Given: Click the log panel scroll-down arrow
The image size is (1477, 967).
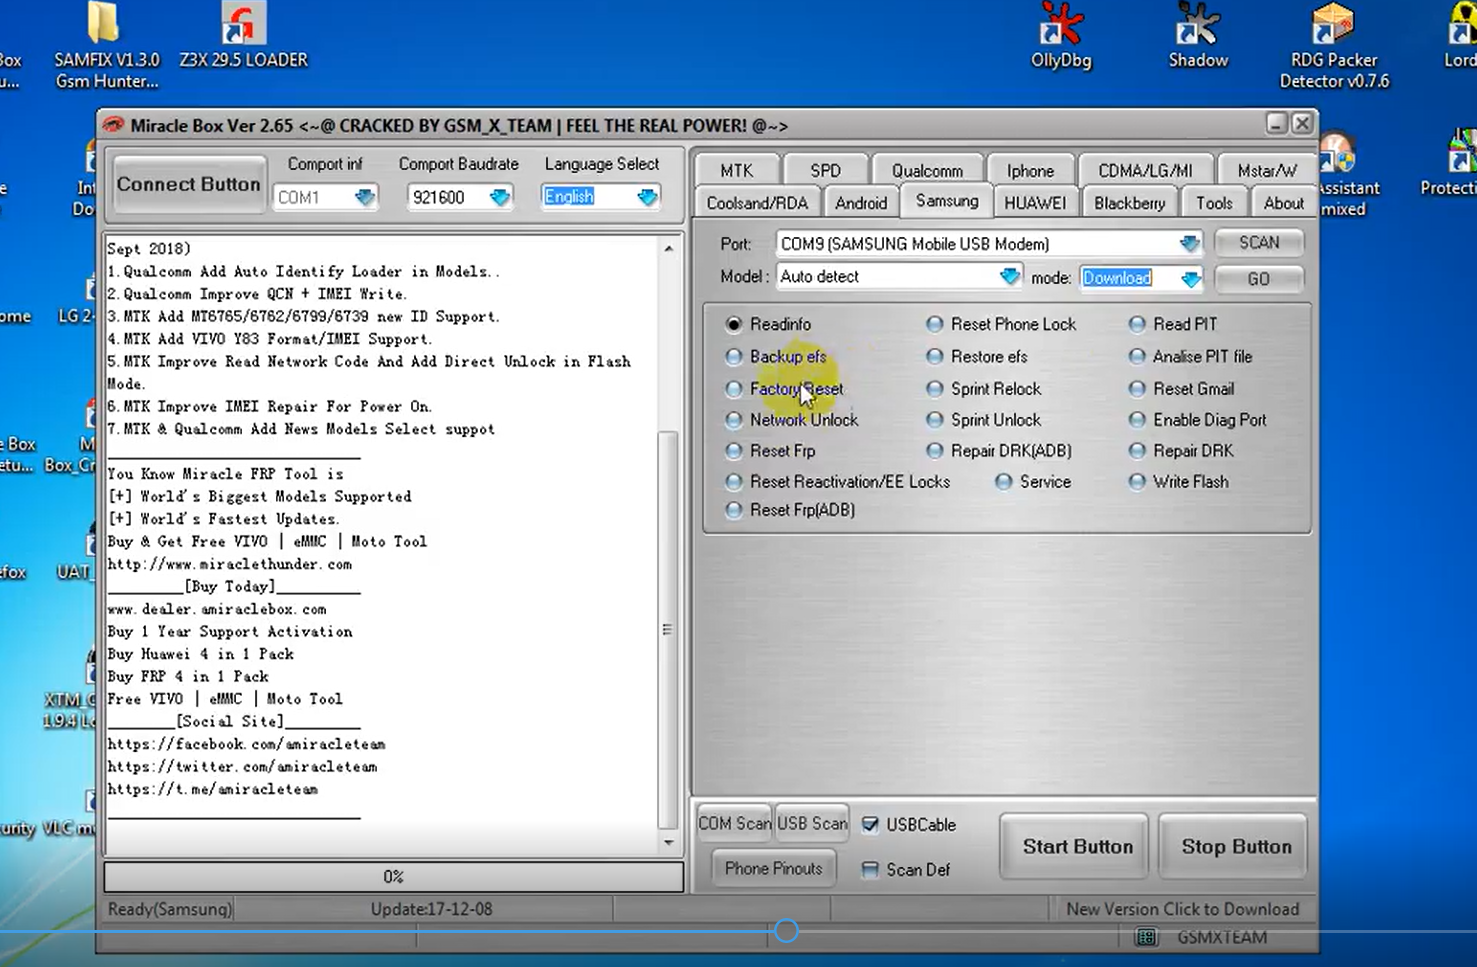Looking at the screenshot, I should (668, 843).
